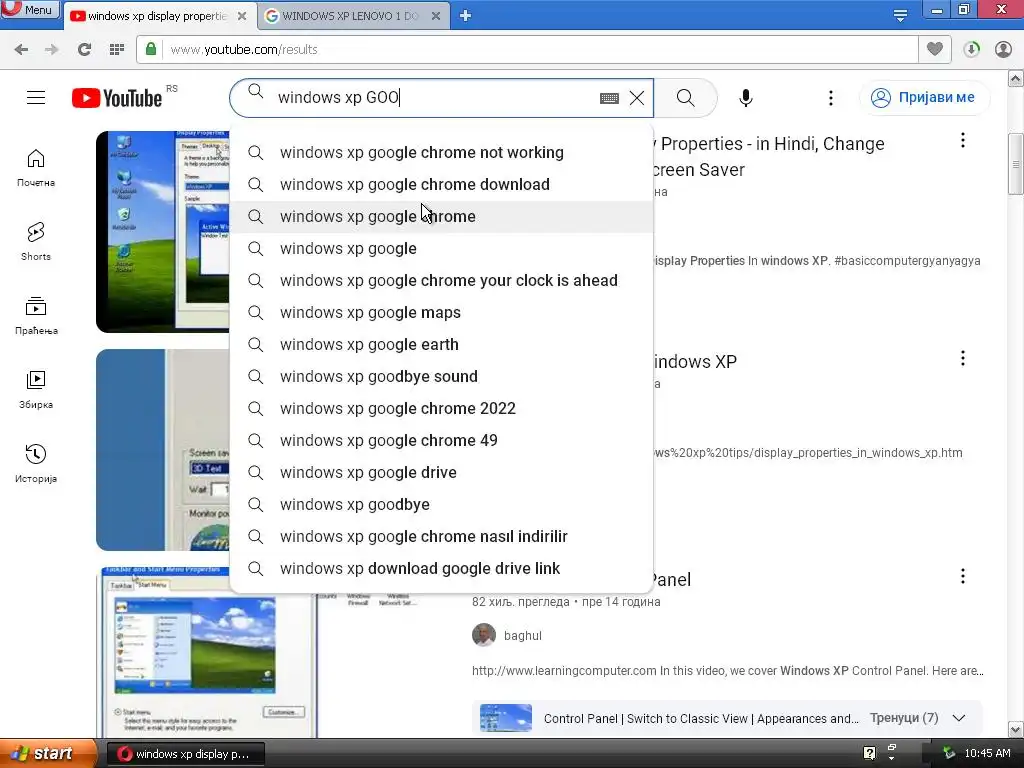
Task: Select suggestion windows xp google drive
Action: click(441, 472)
